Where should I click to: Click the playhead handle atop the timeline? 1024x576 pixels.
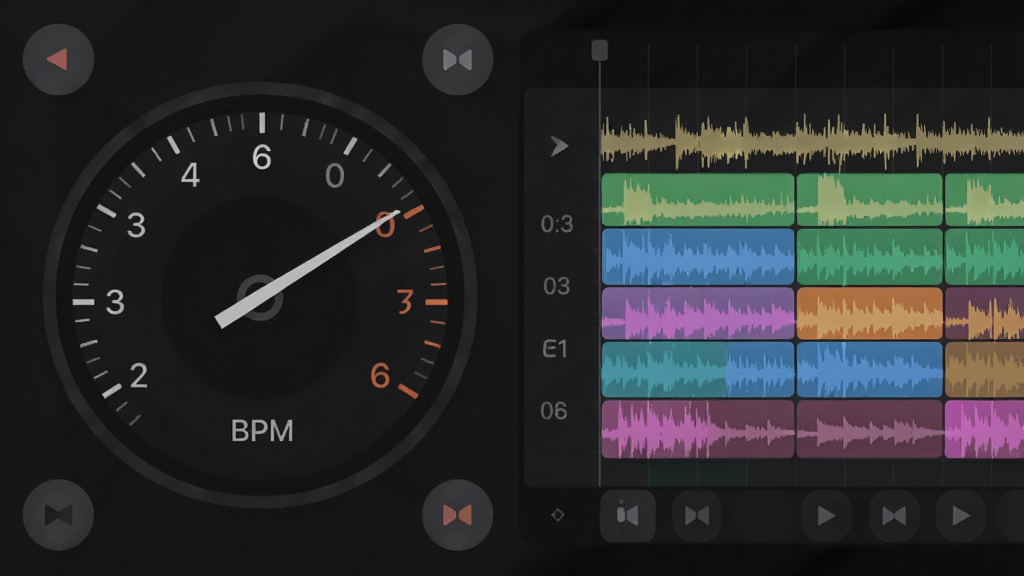point(600,50)
